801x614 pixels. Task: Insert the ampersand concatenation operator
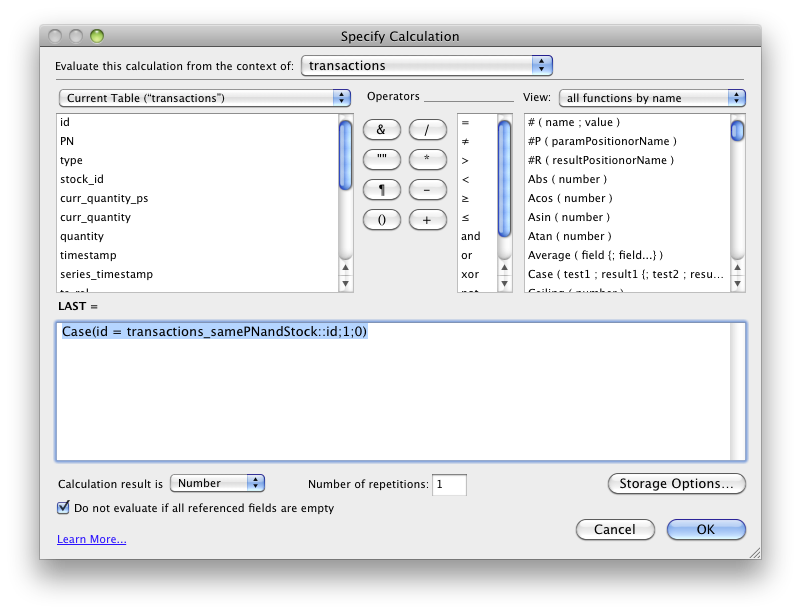point(382,130)
